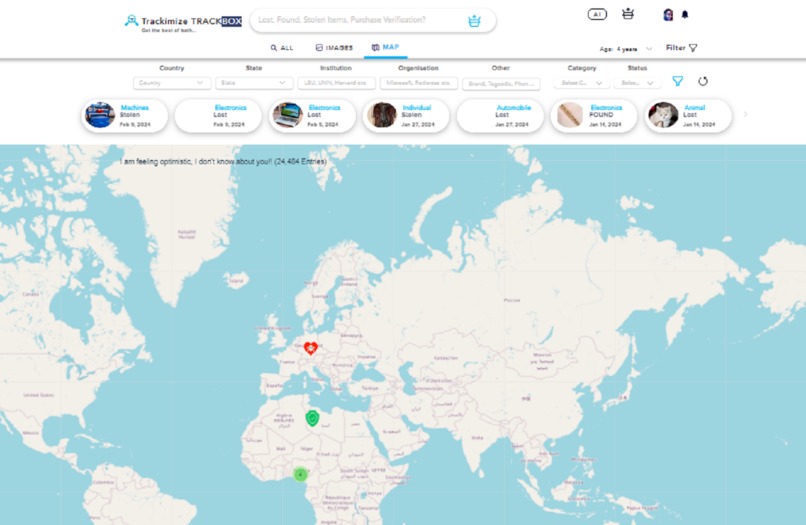Open the Machines Stolen Feb 9 card

[x=124, y=115]
